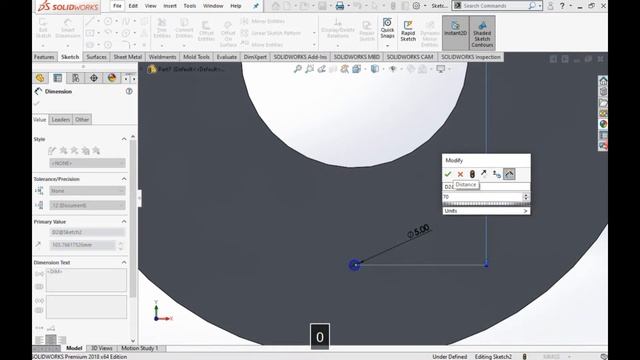Switch to the Features tab

click(44, 57)
